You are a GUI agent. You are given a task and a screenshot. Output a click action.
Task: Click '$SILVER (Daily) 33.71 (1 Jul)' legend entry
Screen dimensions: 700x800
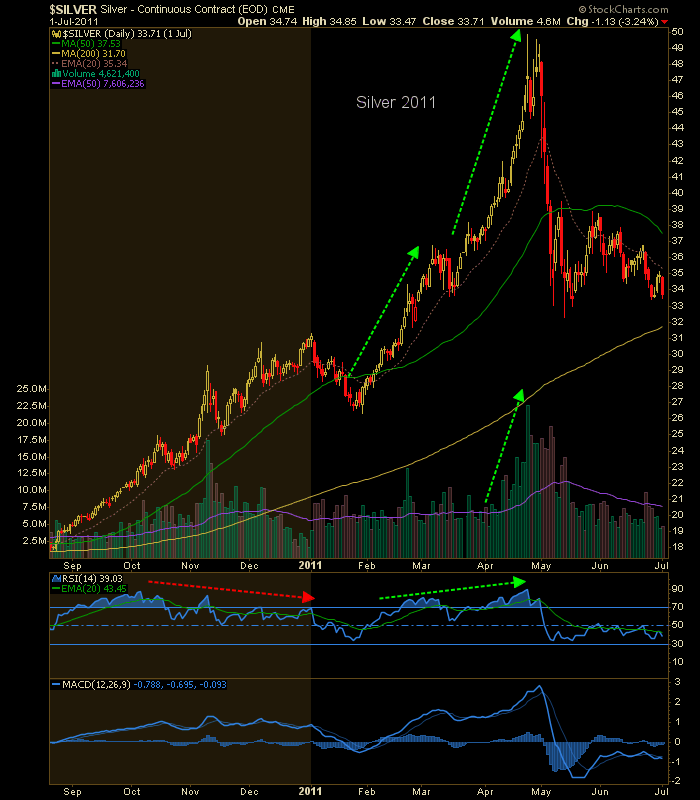pyautogui.click(x=127, y=34)
